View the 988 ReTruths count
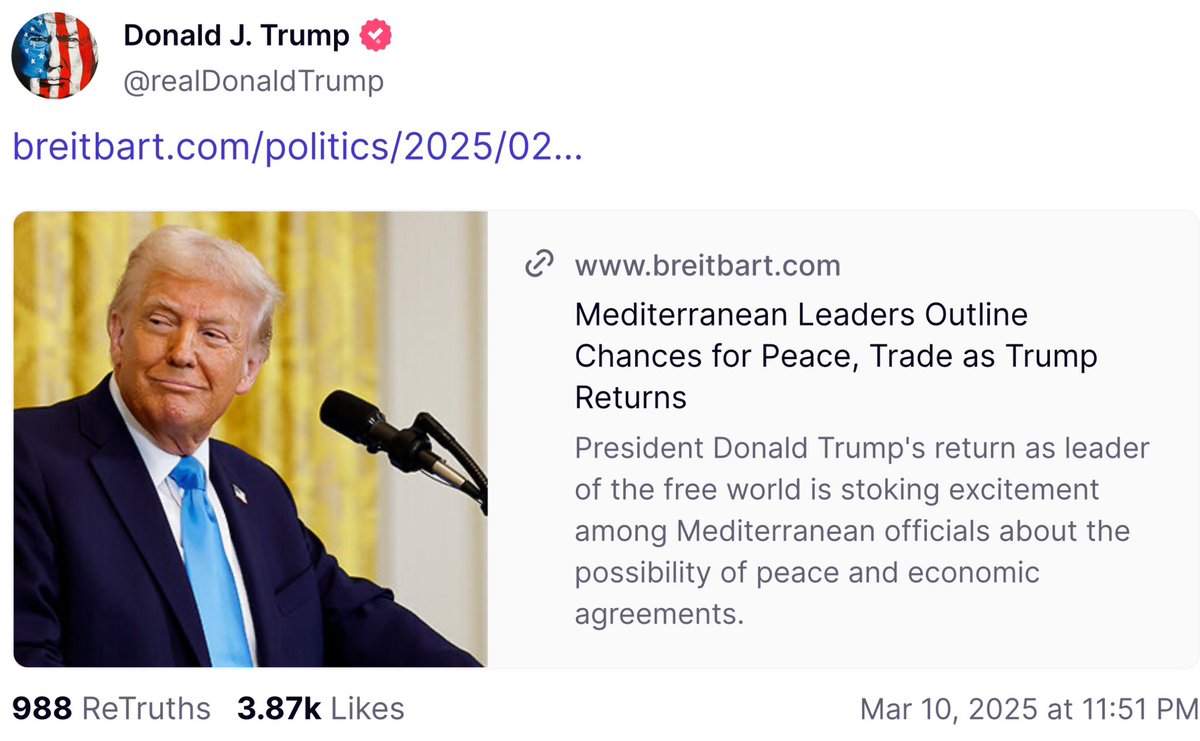1200x741 pixels. pos(111,709)
